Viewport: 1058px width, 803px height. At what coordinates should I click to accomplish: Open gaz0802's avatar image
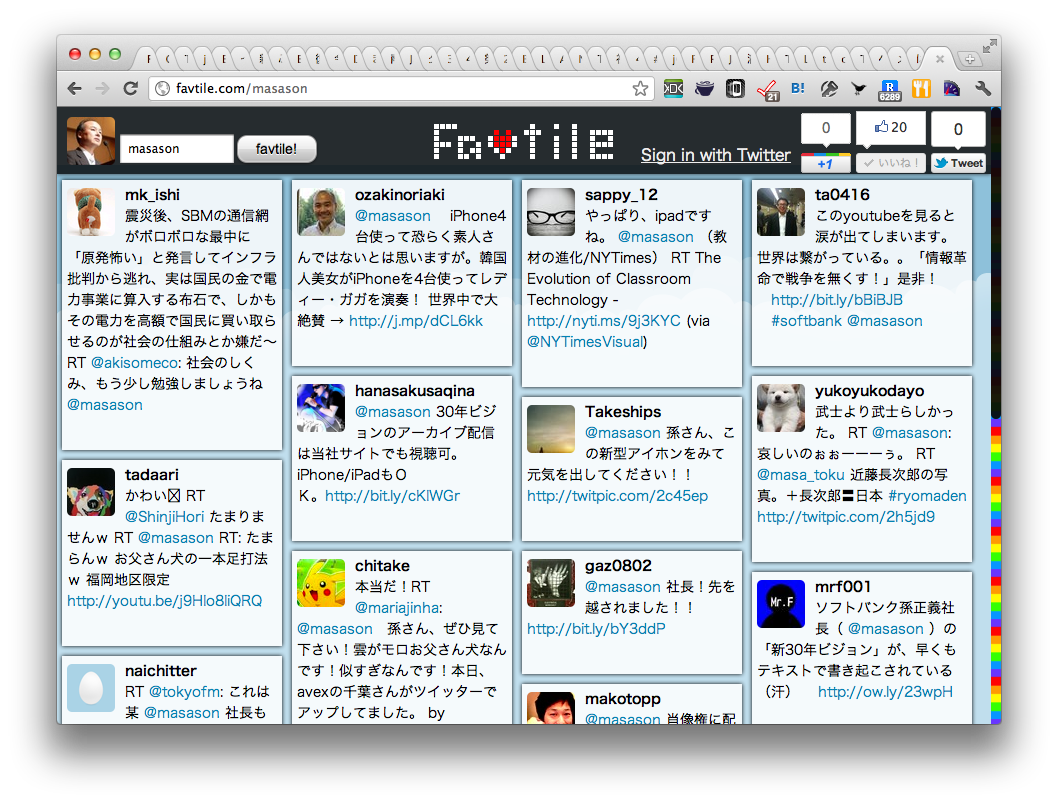coord(551,582)
